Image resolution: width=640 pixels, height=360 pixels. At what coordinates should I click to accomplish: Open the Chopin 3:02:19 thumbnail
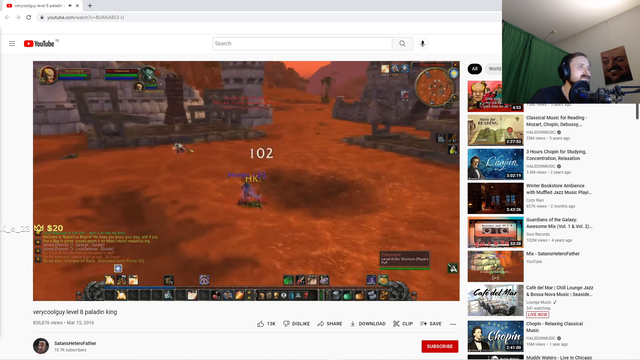496,164
